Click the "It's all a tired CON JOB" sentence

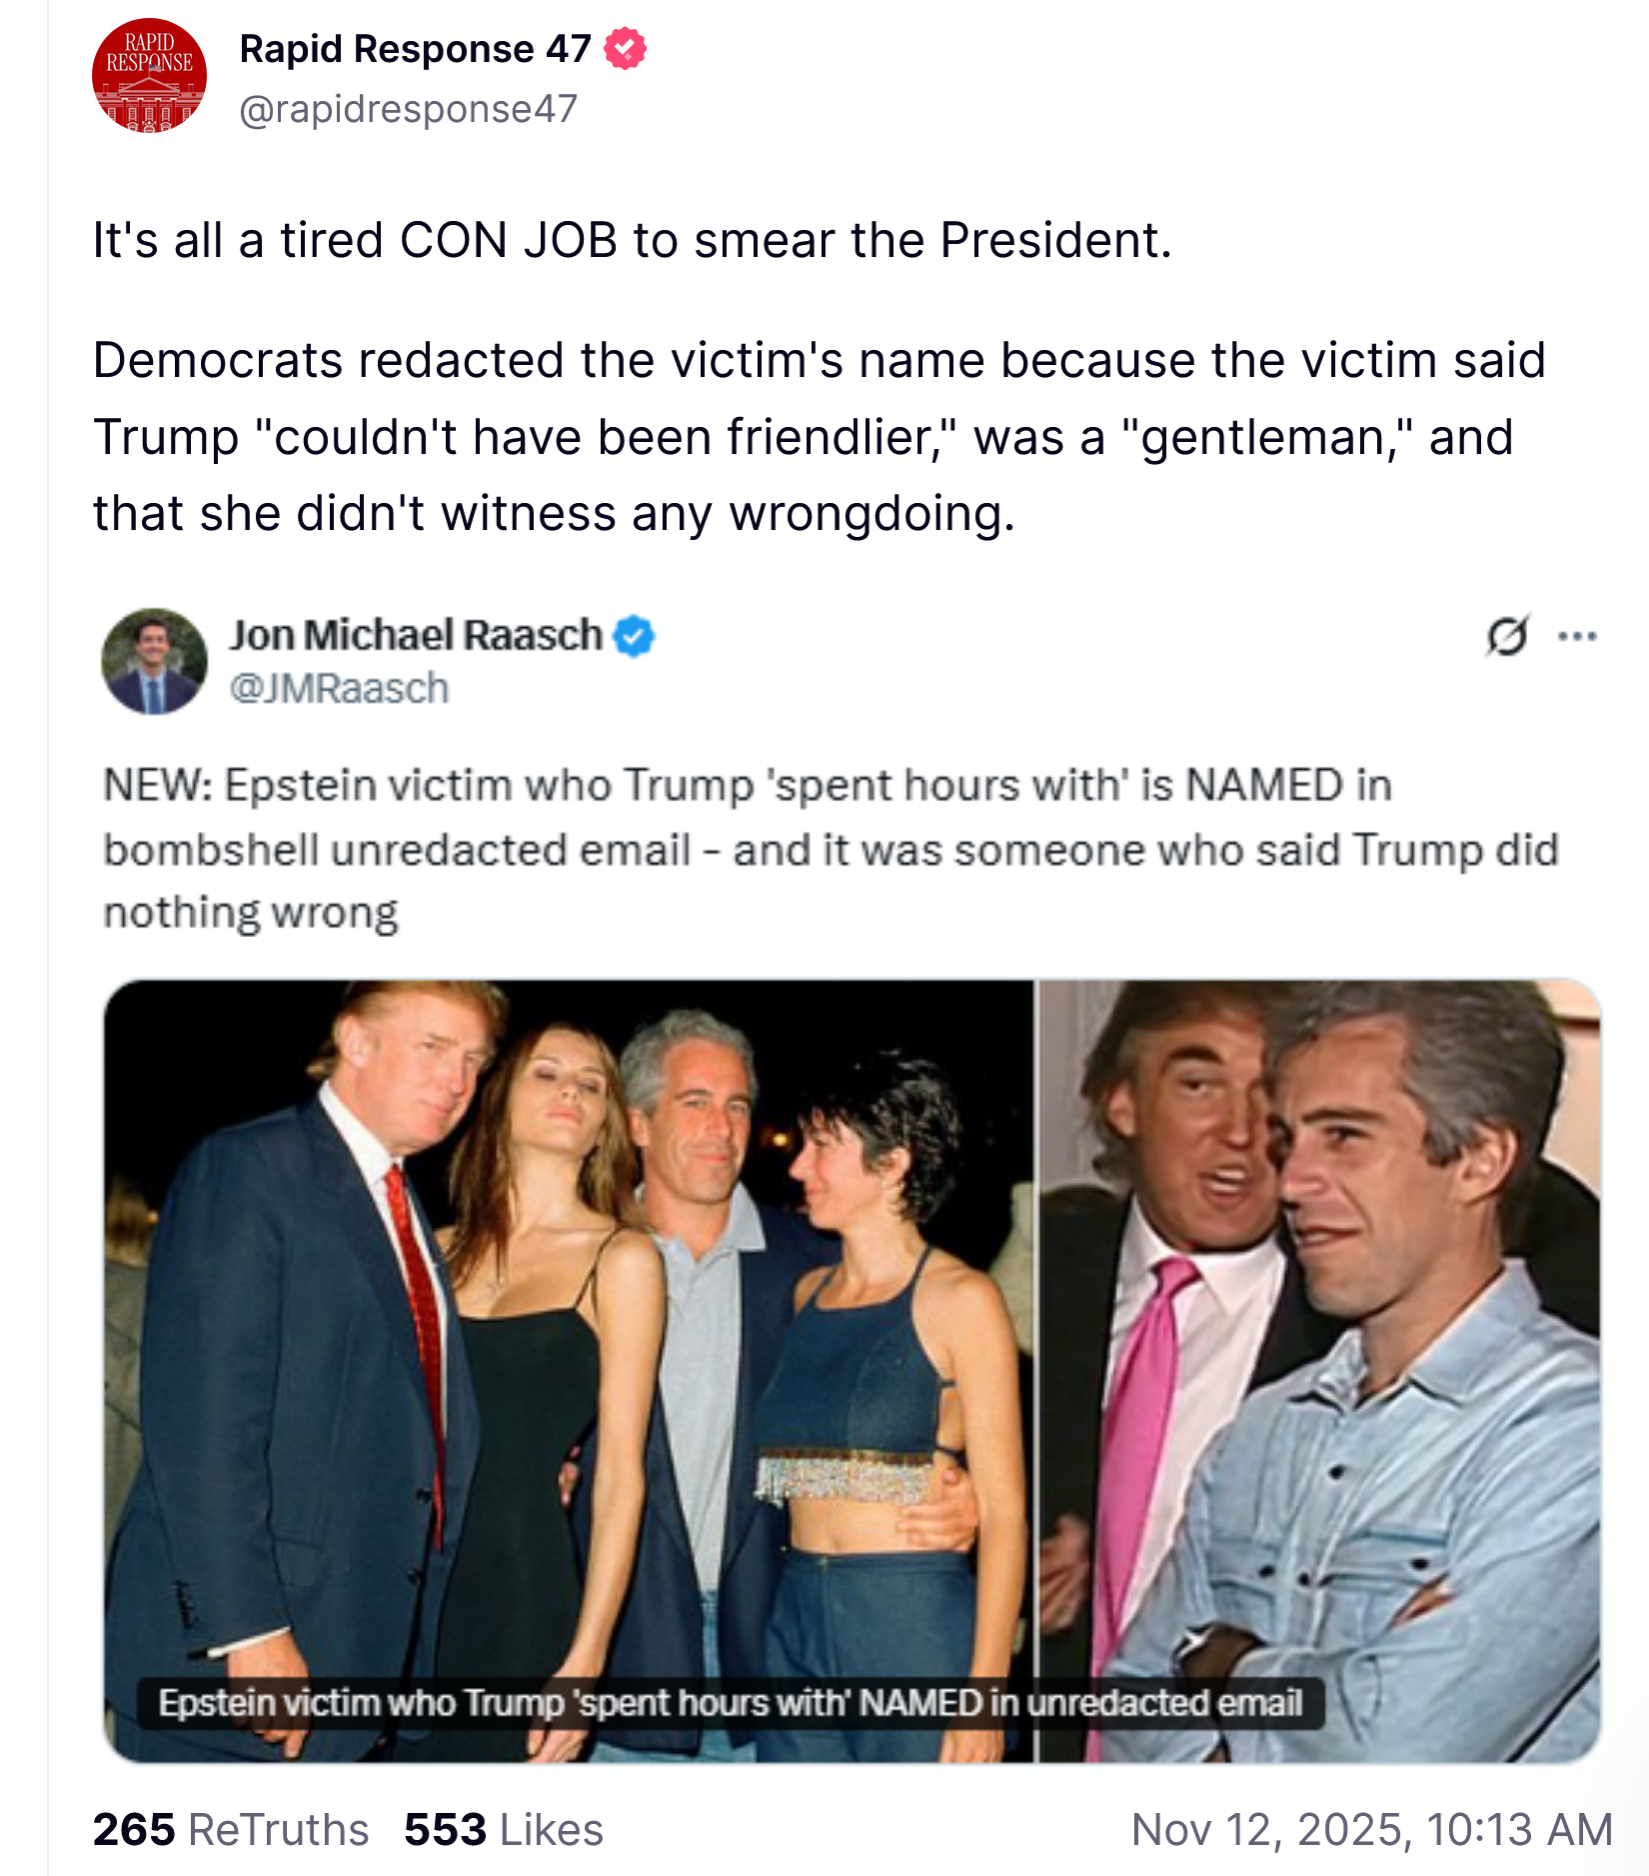632,241
